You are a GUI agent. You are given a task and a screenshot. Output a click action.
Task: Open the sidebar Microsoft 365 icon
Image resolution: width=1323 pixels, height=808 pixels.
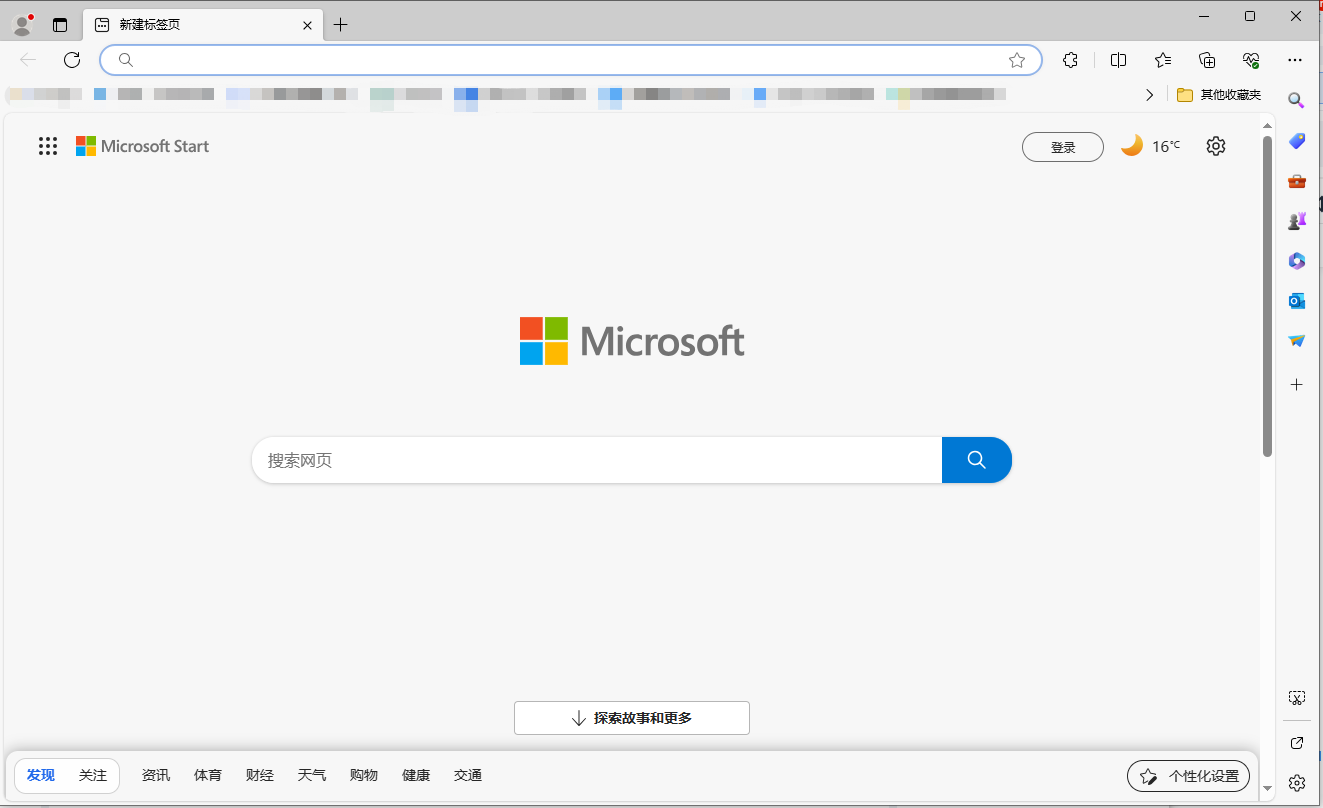[1296, 261]
